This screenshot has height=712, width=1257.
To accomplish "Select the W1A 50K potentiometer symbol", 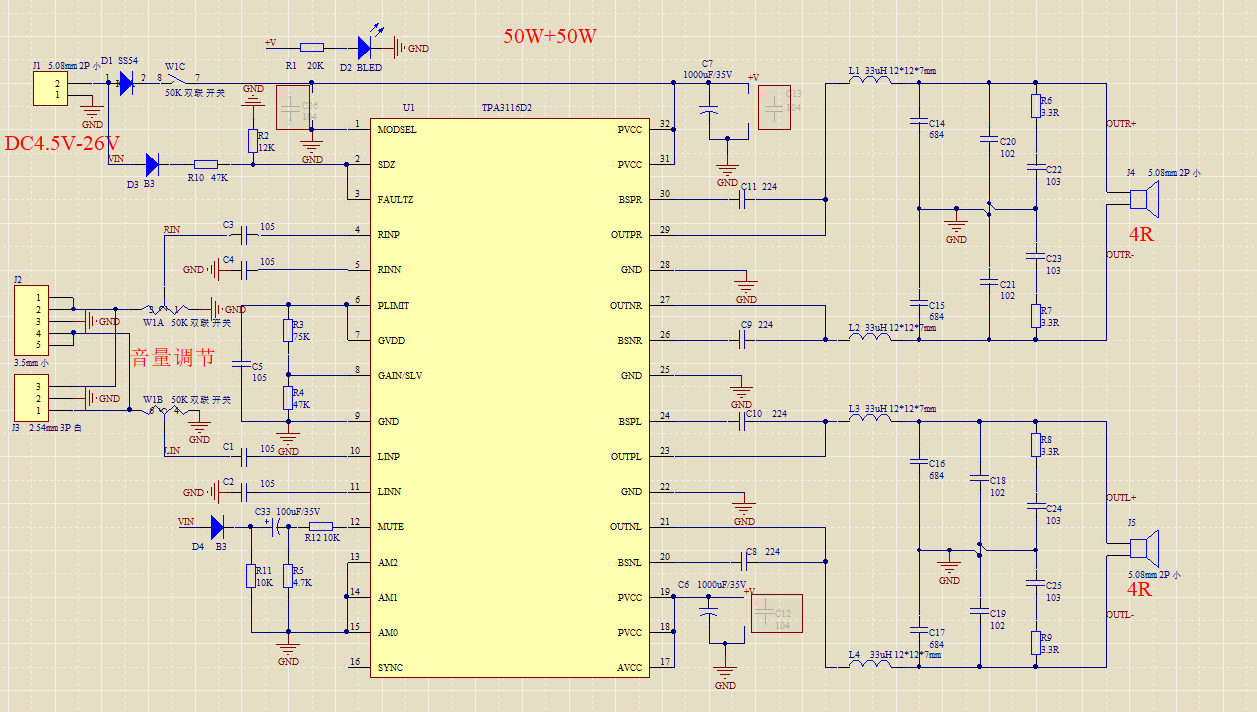I will 163,308.
